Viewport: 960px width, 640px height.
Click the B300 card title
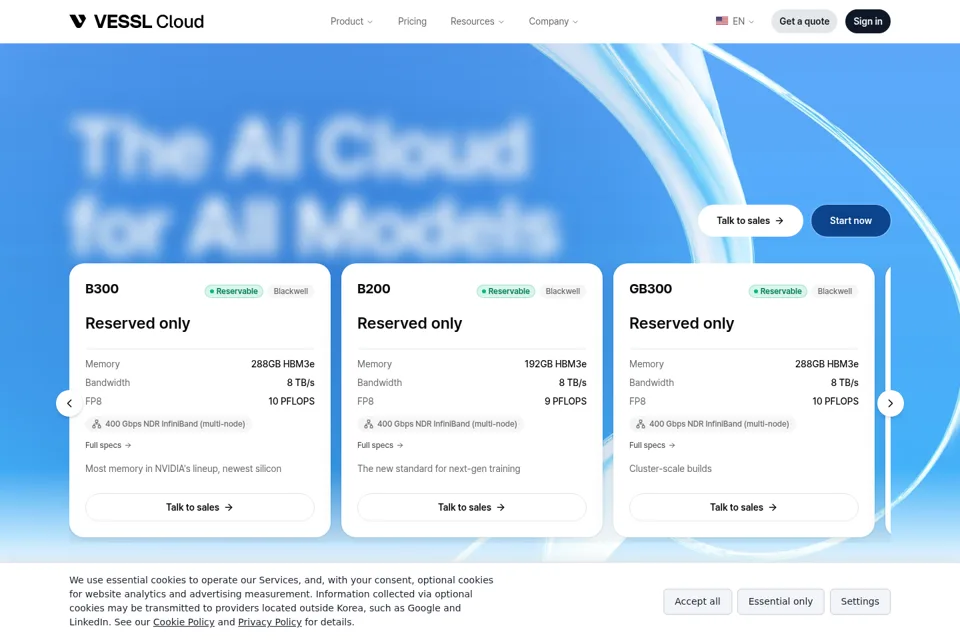(x=102, y=289)
